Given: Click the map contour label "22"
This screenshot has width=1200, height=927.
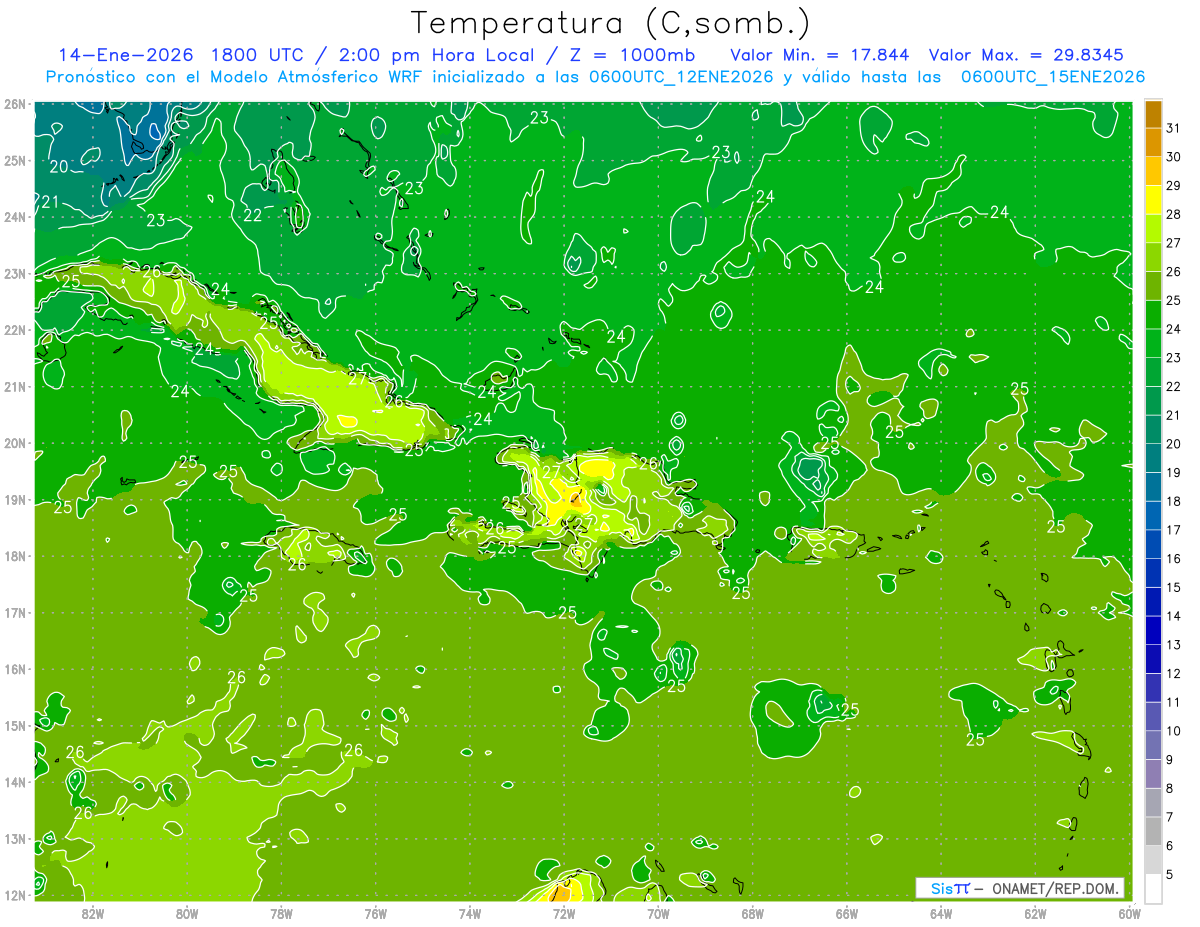Looking at the screenshot, I should tap(253, 216).
